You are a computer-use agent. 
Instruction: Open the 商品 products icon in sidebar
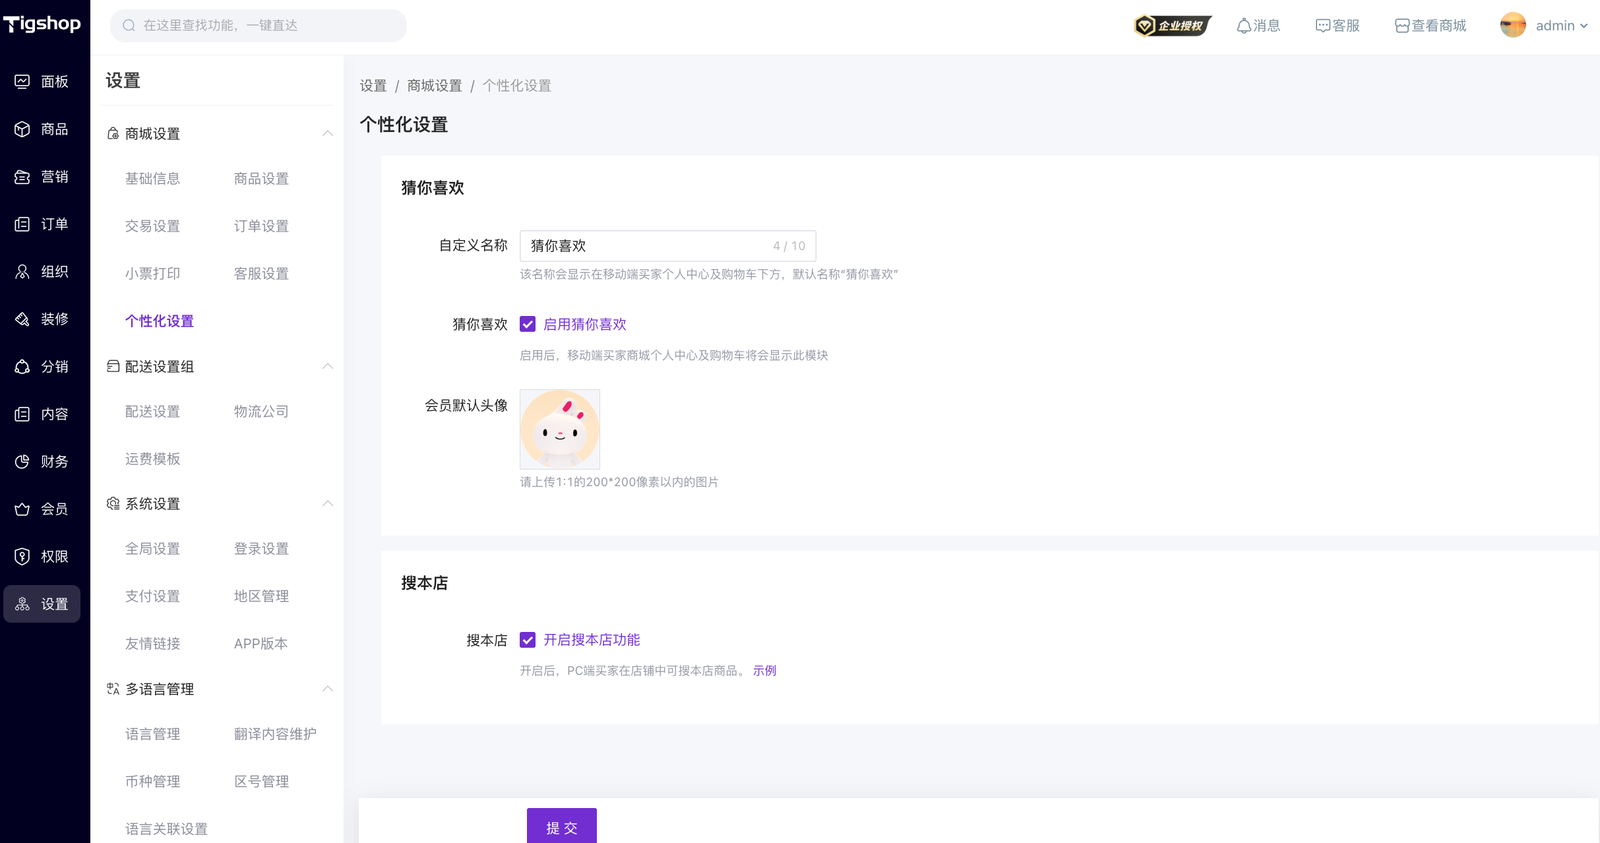click(x=22, y=129)
